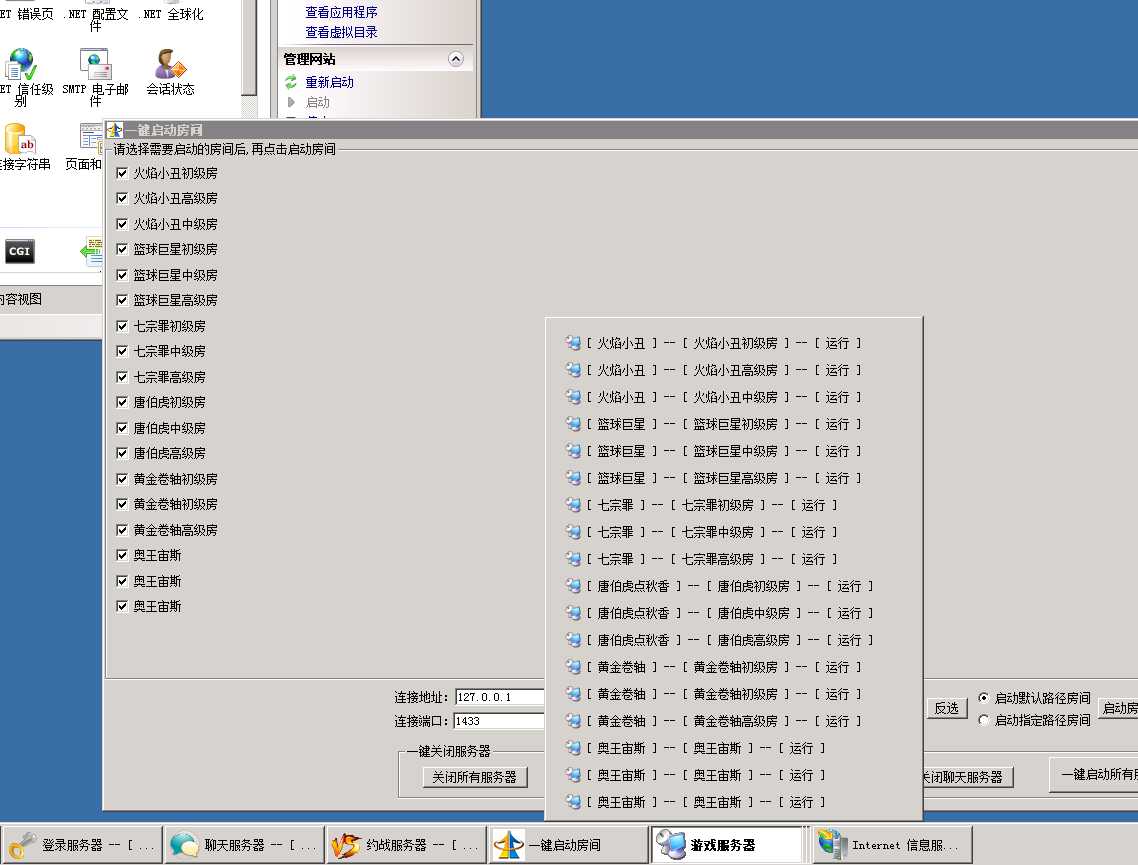The height and width of the screenshot is (865, 1138).
Task: Click the 反选 button
Action: [x=946, y=708]
